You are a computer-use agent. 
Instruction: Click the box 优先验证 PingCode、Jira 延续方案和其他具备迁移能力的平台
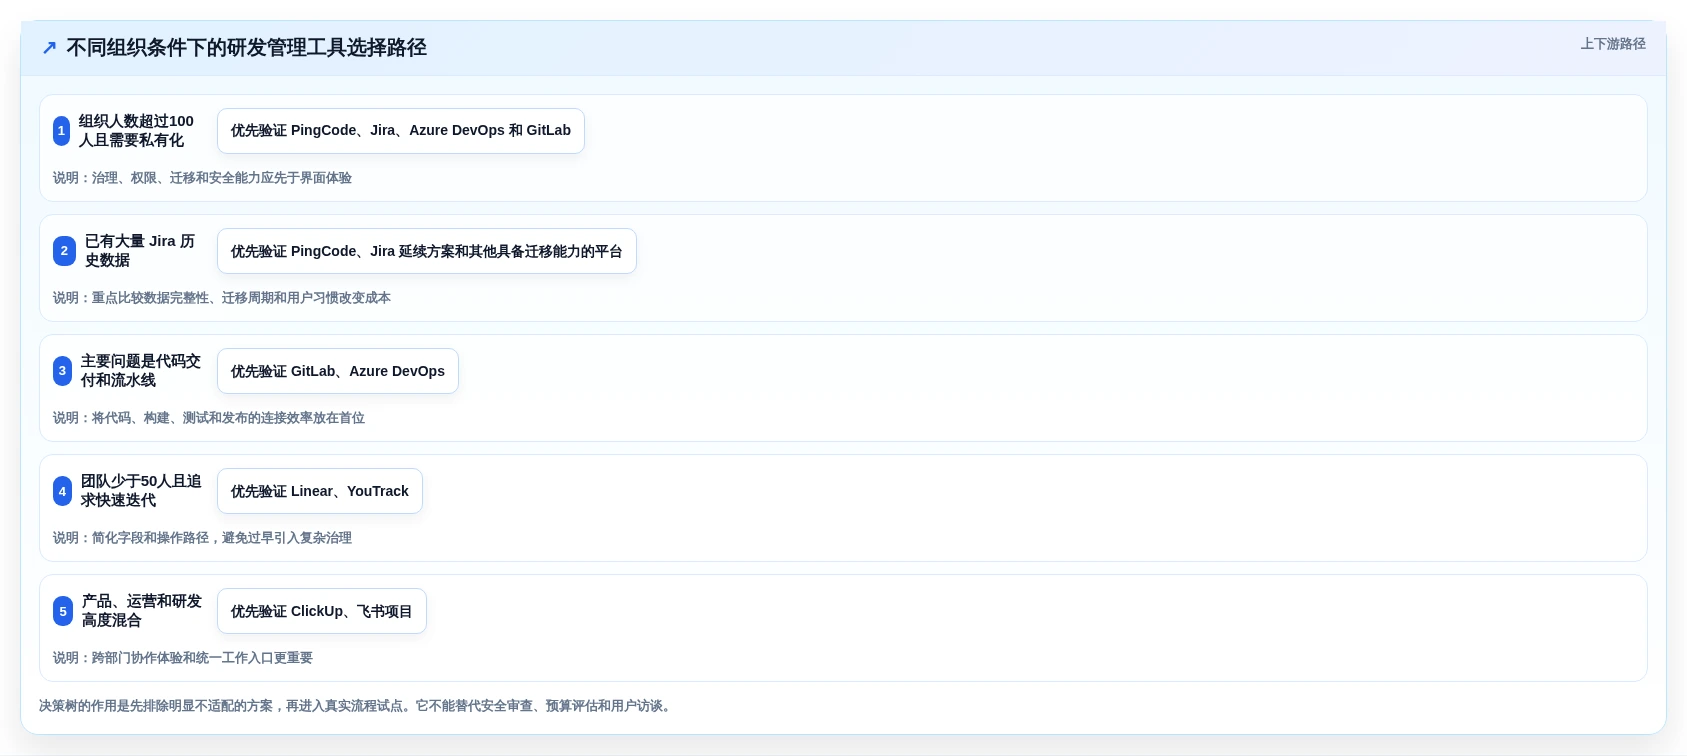coord(427,251)
